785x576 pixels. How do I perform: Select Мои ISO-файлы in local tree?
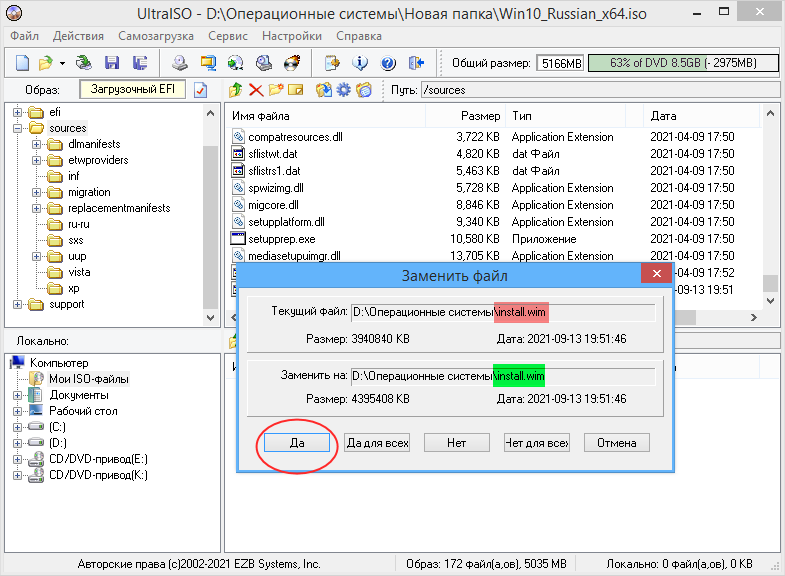coord(89,379)
